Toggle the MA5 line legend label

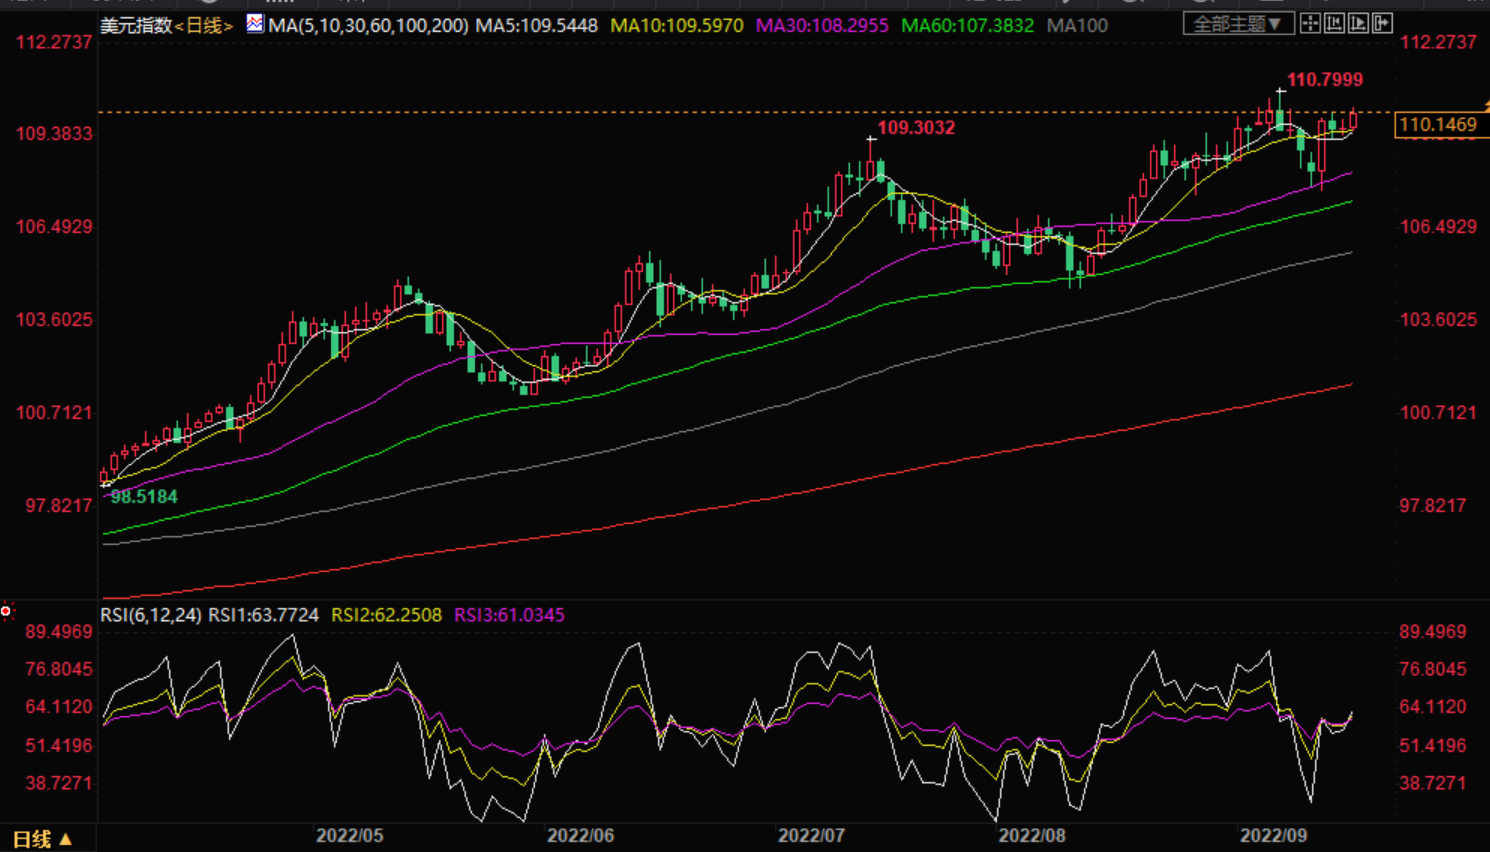coord(536,25)
